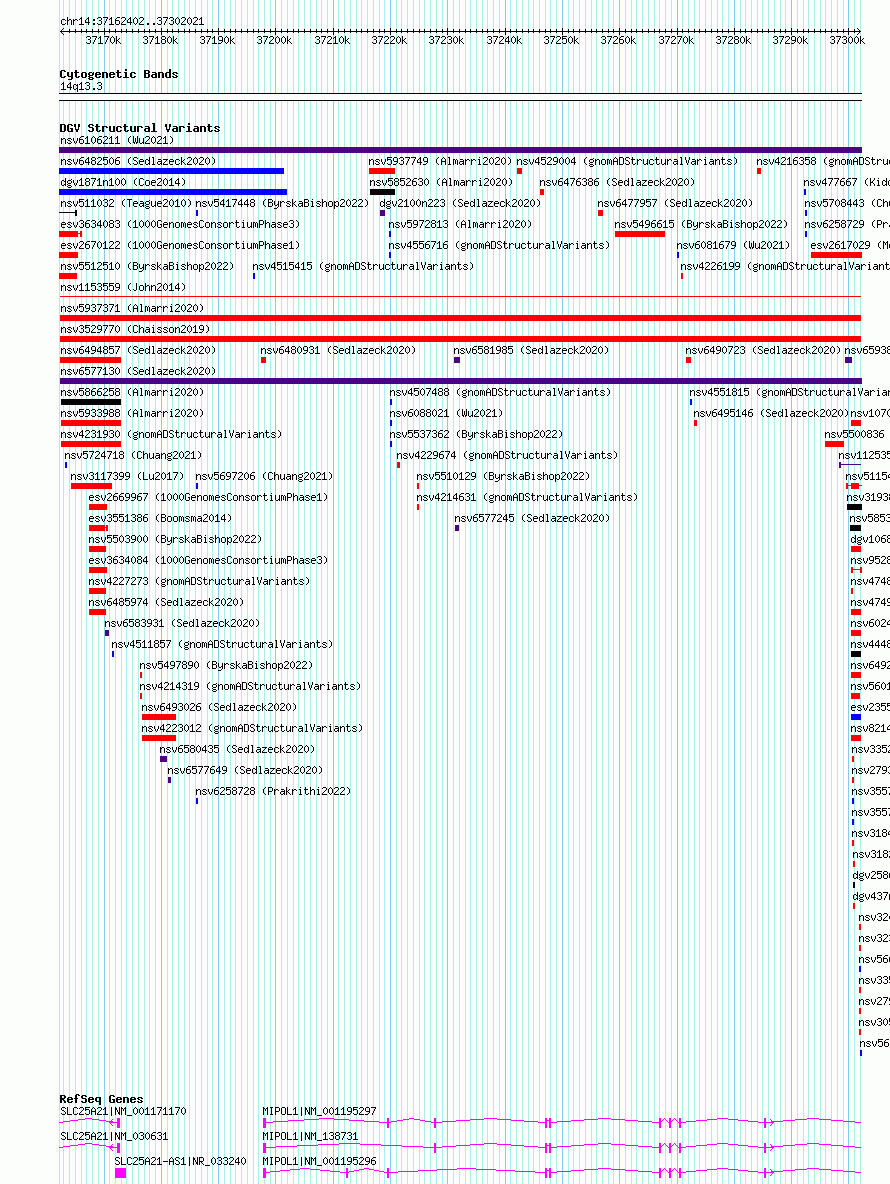
Task: Click the 37200k ruler coordinate
Action: pos(274,40)
